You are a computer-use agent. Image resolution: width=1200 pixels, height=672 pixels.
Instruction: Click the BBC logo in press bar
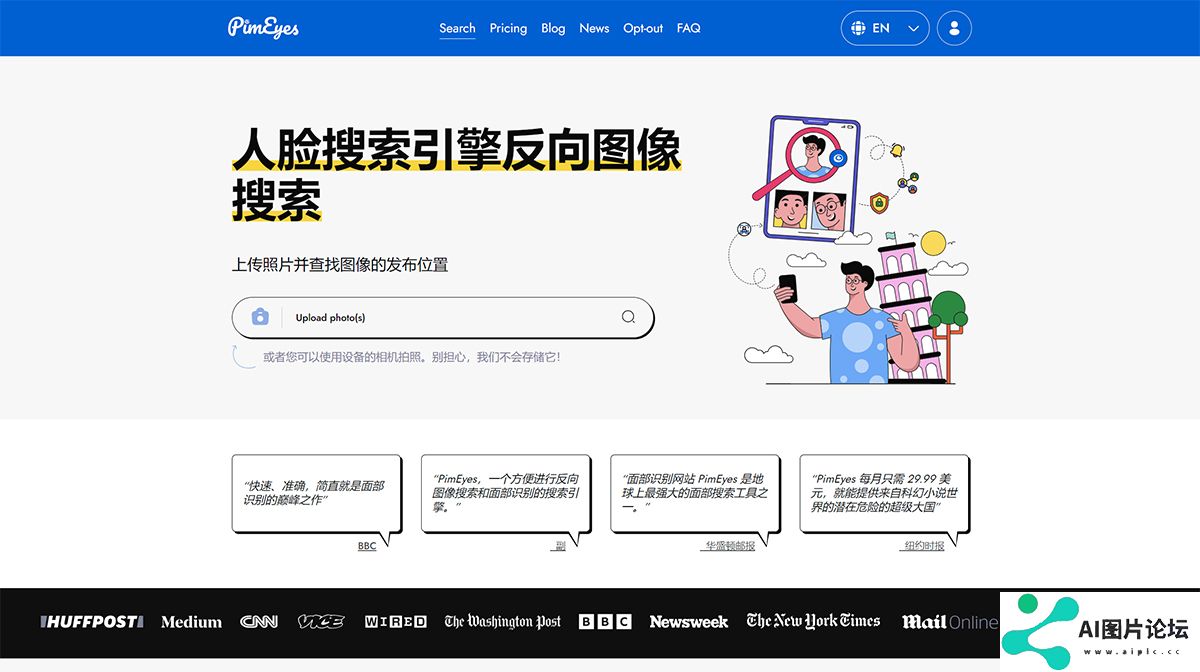(x=605, y=622)
